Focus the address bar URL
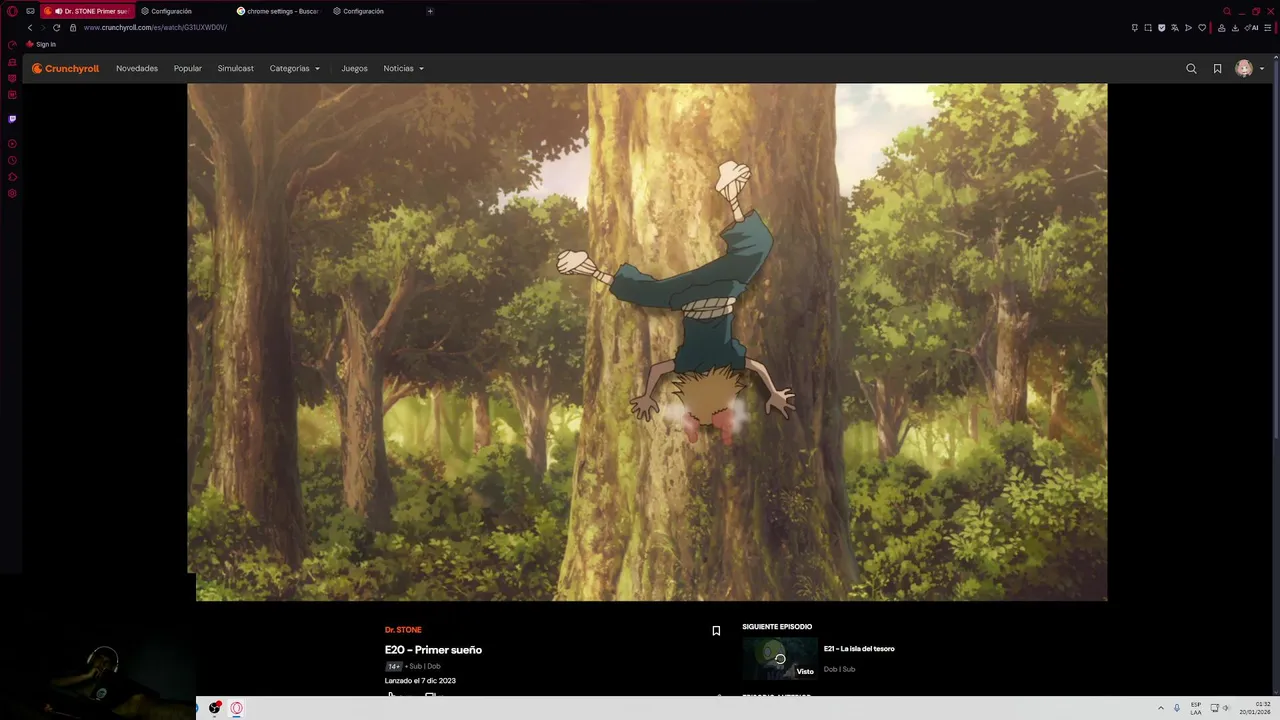The width and height of the screenshot is (1280, 720). pyautogui.click(x=155, y=28)
